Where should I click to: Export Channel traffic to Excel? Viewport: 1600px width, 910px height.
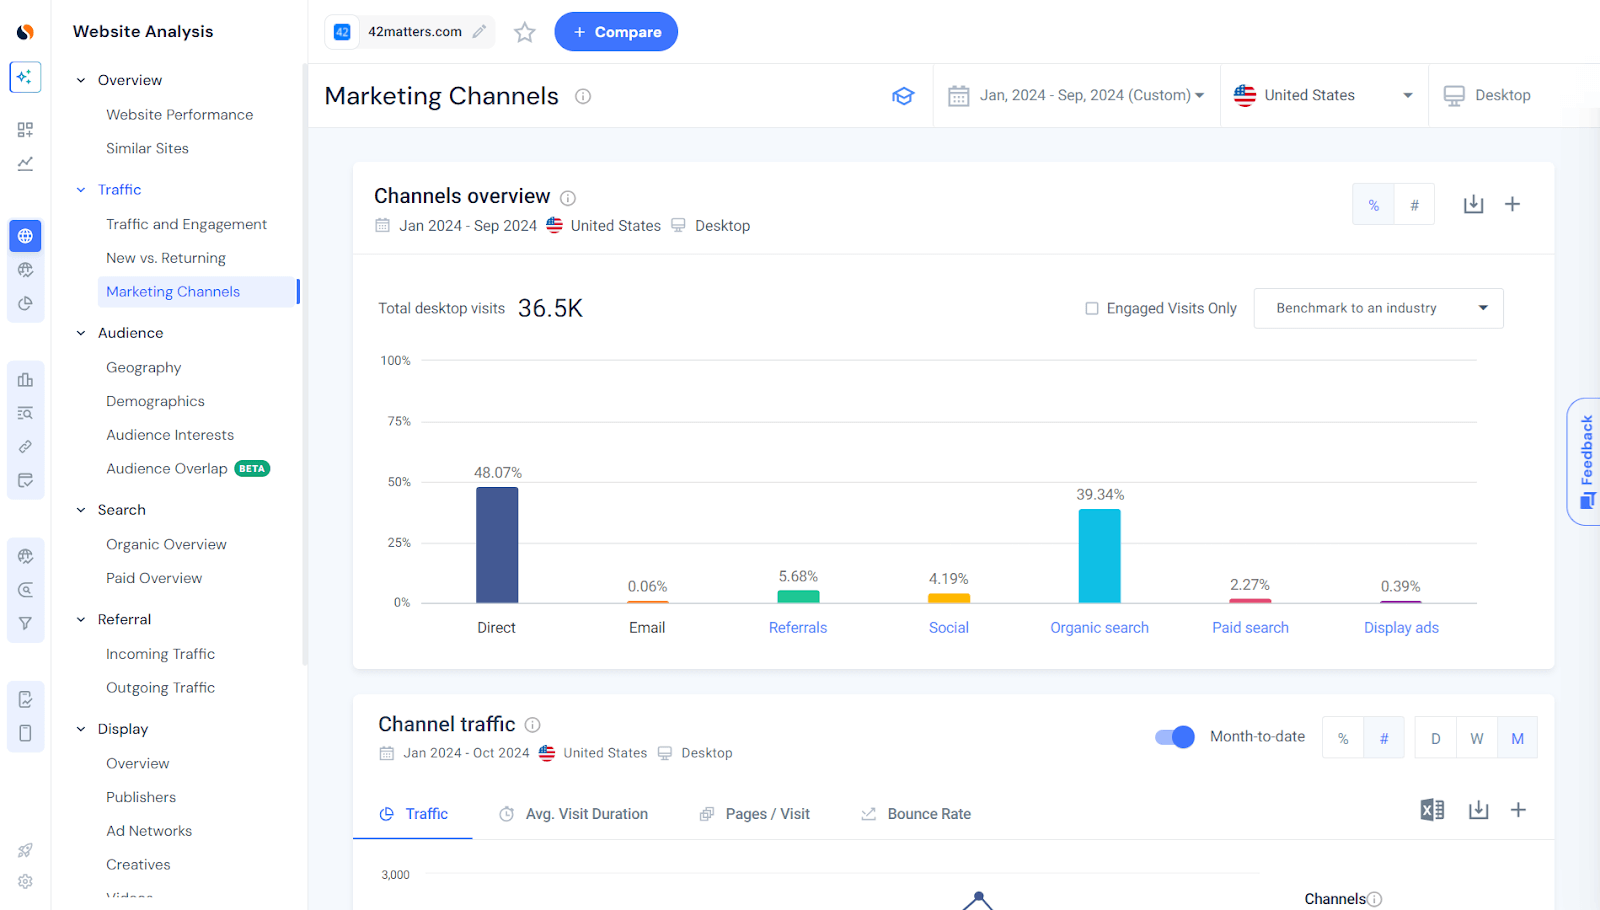(1432, 810)
